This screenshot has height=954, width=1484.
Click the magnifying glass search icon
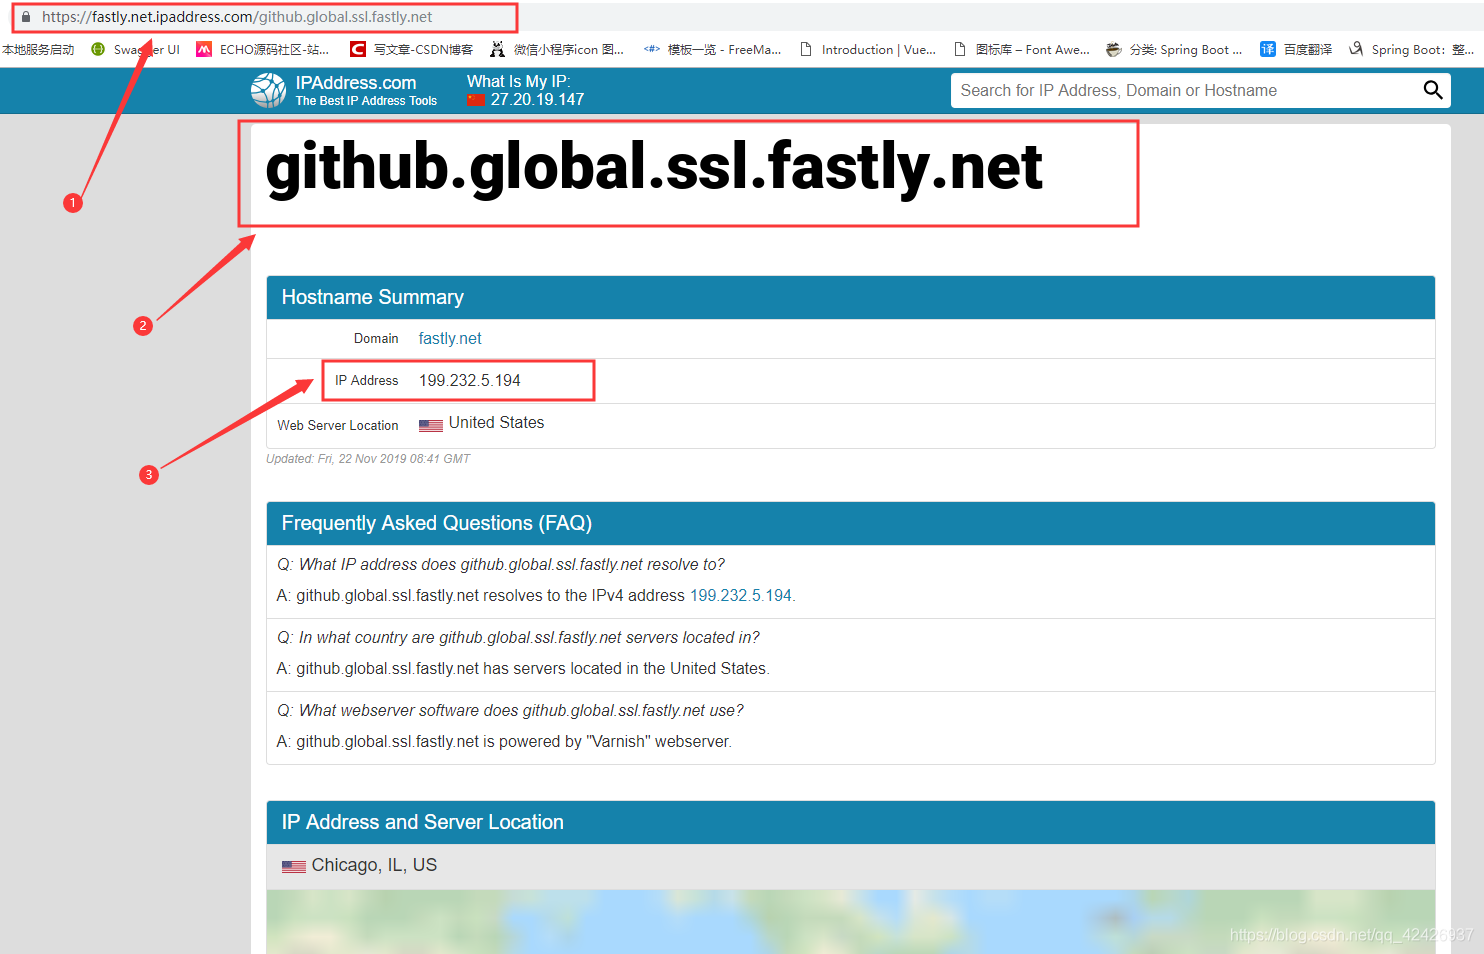point(1433,90)
